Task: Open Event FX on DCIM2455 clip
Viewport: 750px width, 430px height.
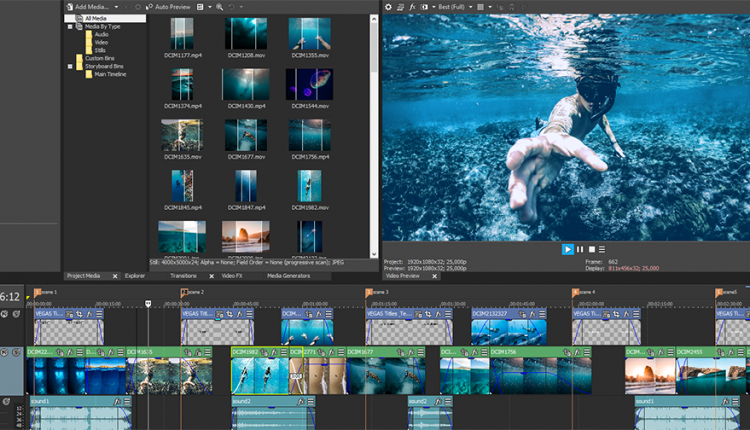Action: (x=731, y=352)
